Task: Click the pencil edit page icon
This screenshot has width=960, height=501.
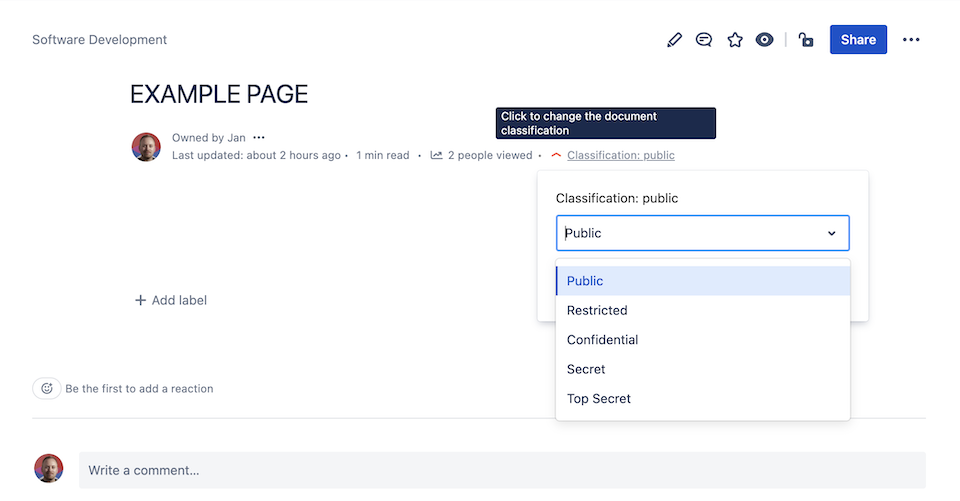Action: pyautogui.click(x=674, y=40)
